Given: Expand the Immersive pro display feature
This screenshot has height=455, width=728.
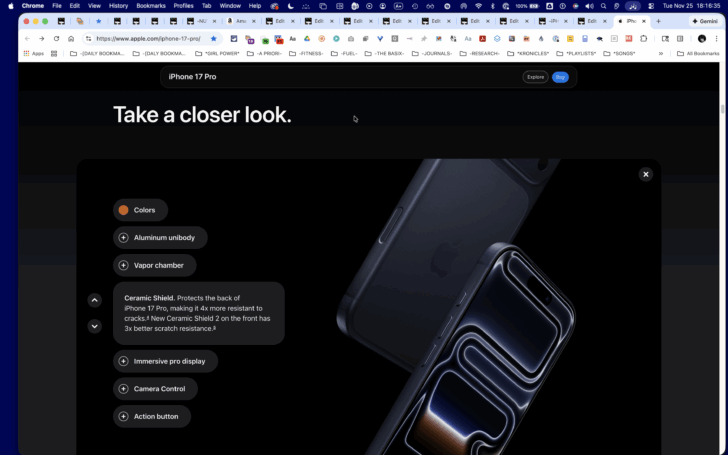Looking at the screenshot, I should [x=165, y=361].
